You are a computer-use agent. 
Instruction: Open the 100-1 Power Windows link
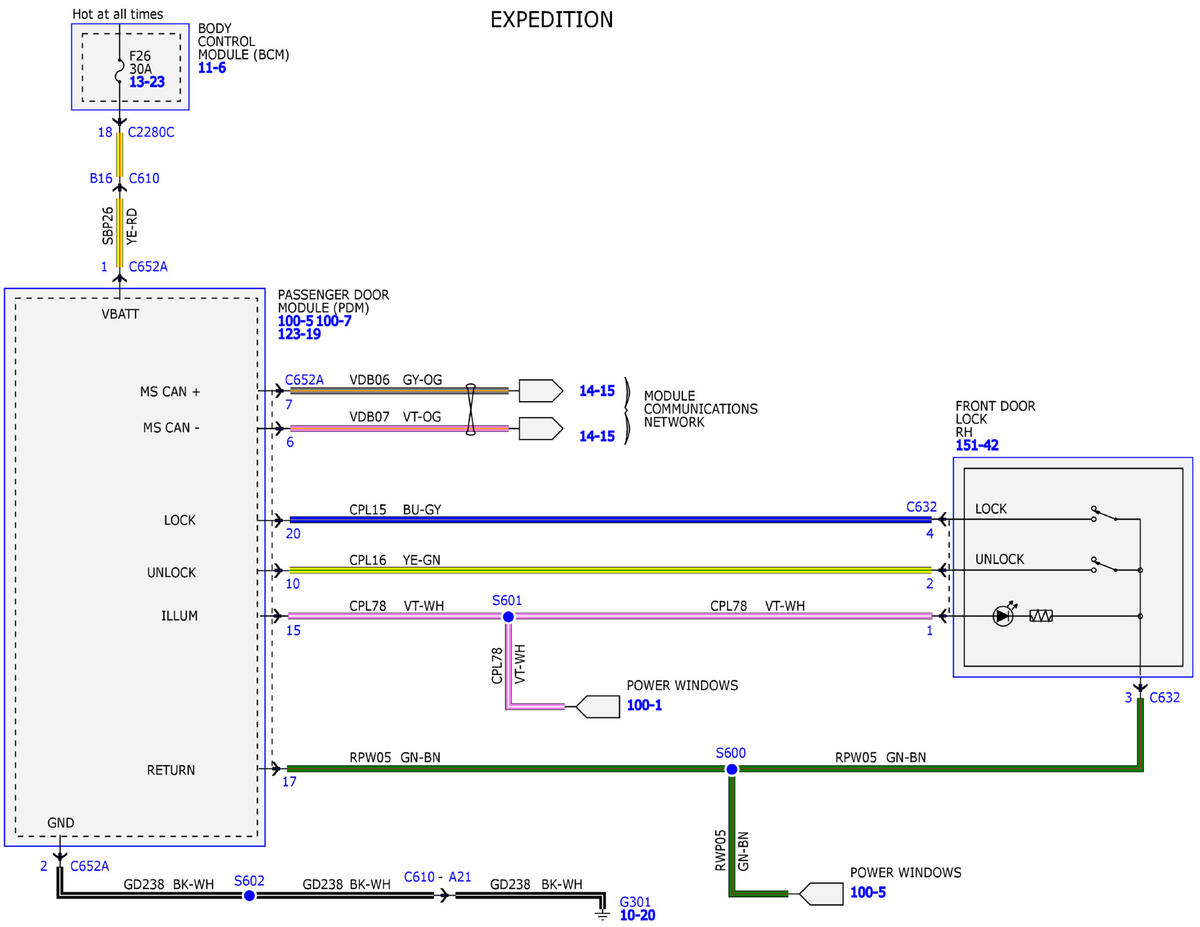[x=644, y=705]
